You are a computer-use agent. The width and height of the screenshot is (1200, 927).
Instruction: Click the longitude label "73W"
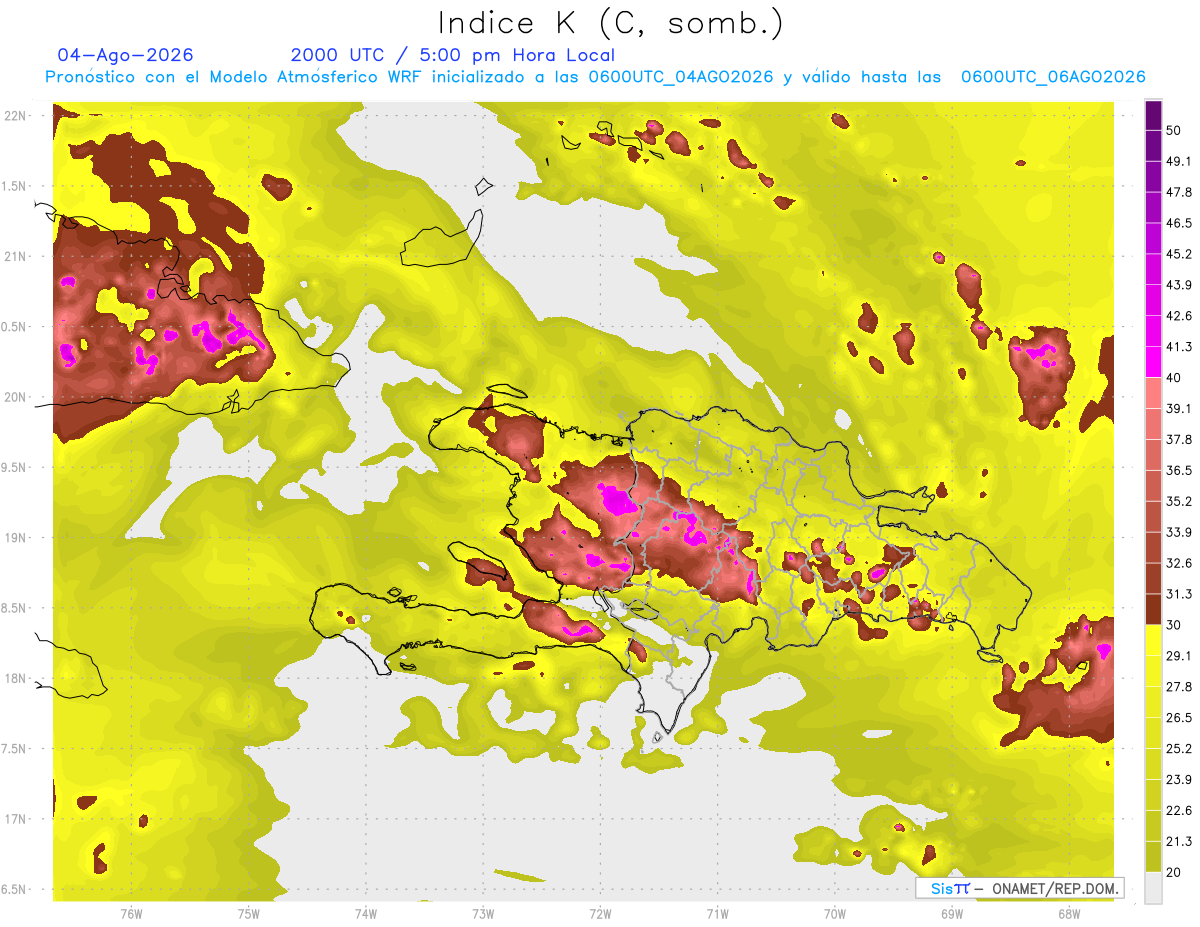tap(483, 914)
